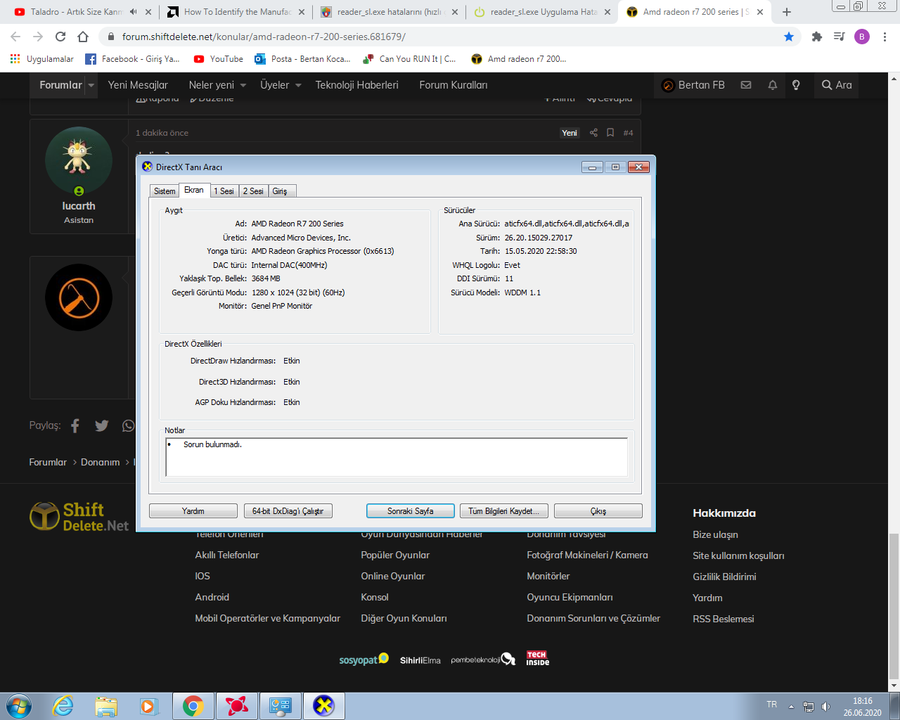Open the media control icon in the Chrome toolbar
This screenshot has height=720, width=900.
coord(839,37)
